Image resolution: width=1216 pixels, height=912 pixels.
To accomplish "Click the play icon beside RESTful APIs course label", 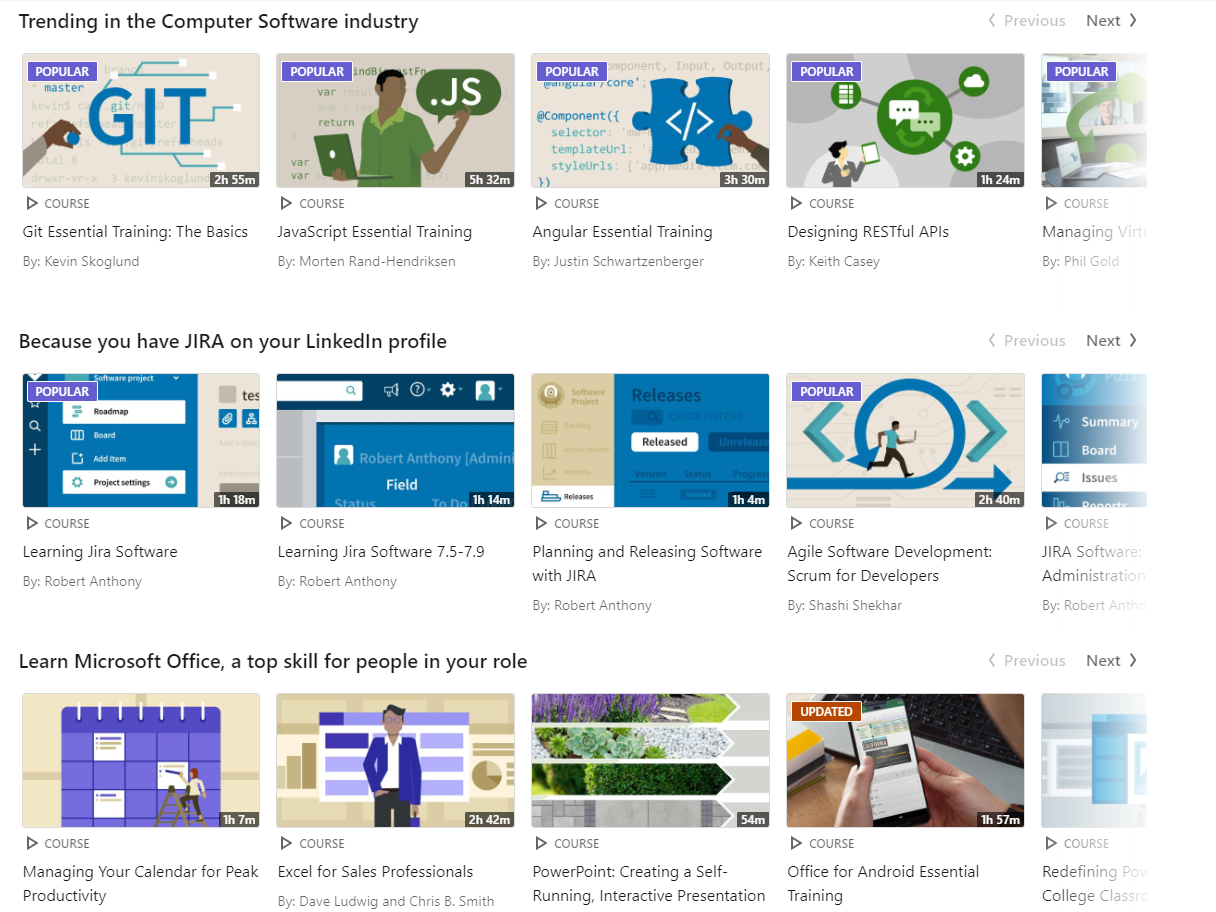I will (797, 203).
